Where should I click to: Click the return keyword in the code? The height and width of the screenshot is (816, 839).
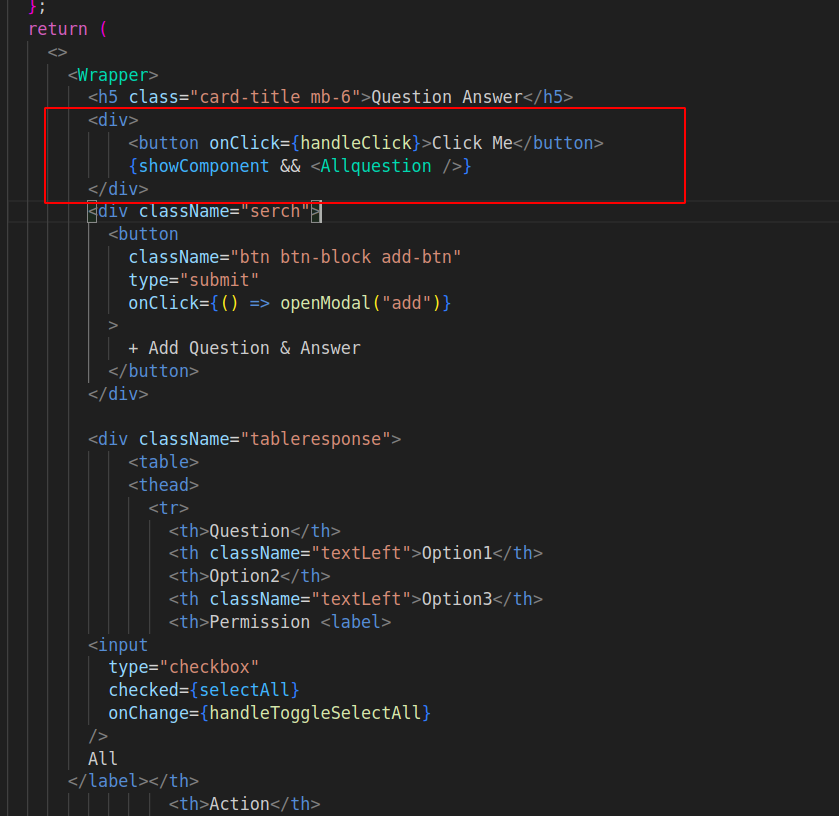coord(58,29)
